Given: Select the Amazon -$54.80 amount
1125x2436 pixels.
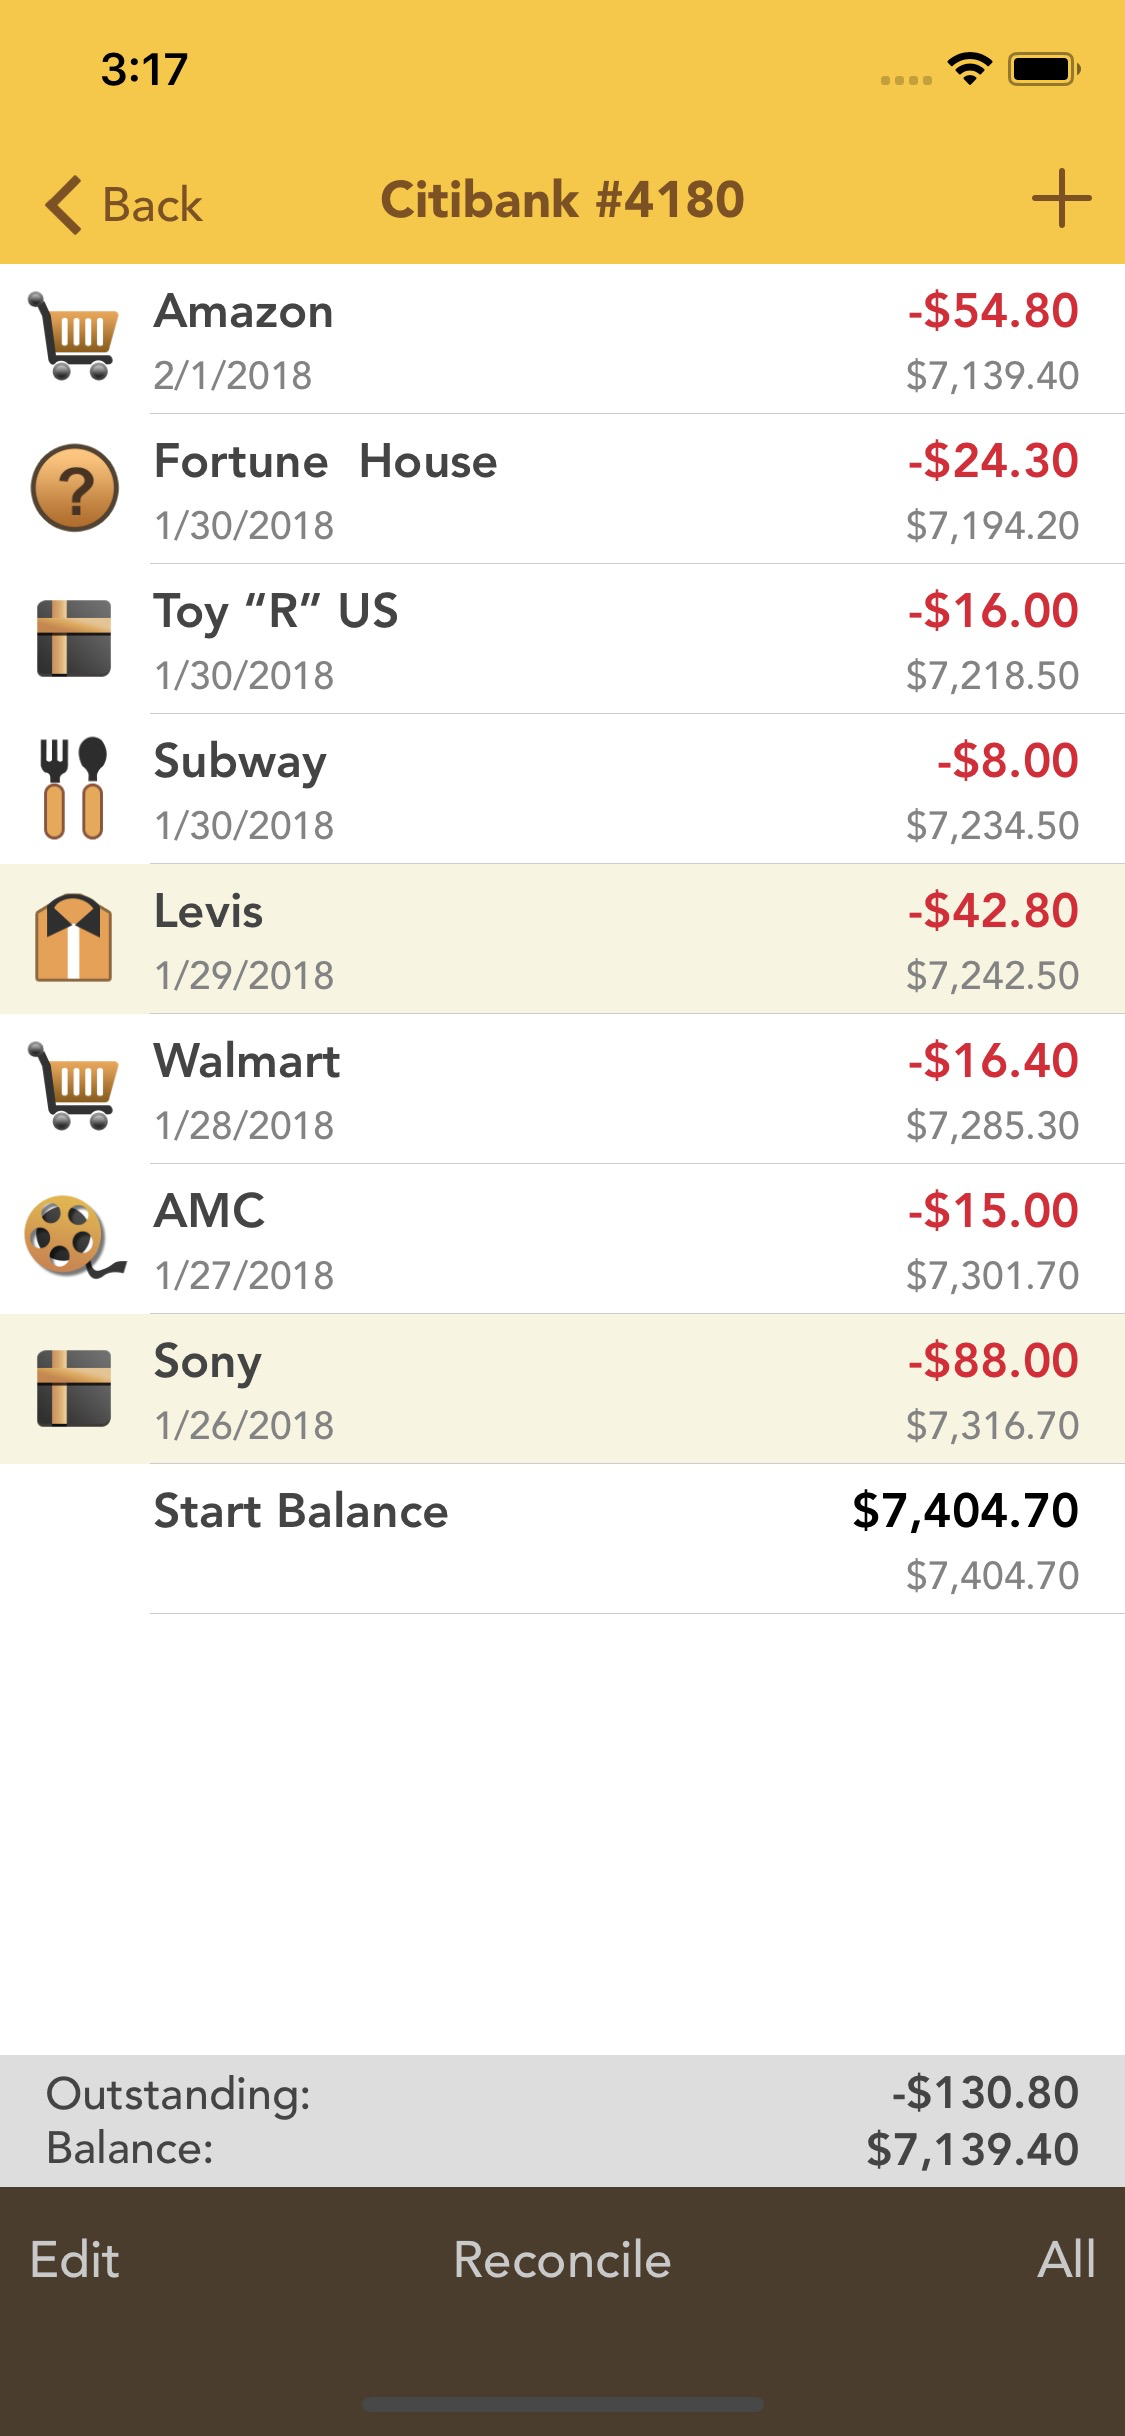Looking at the screenshot, I should click(x=993, y=311).
